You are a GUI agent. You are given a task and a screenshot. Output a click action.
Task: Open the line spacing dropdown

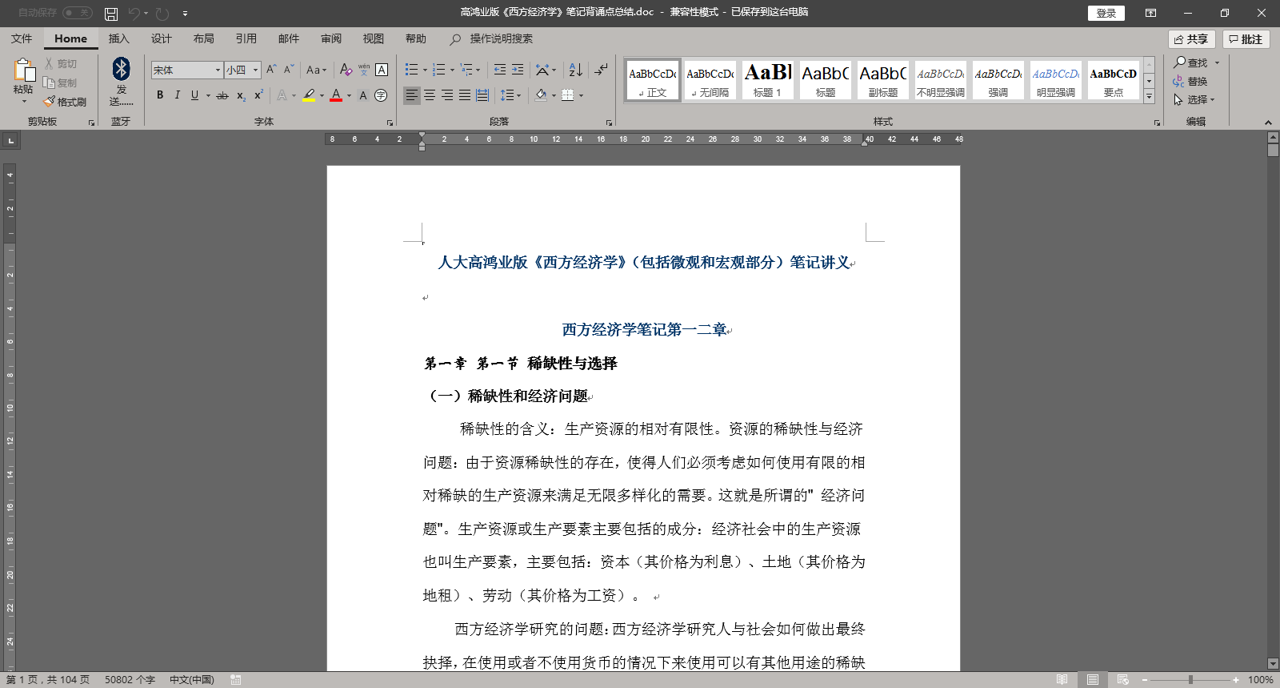[510, 96]
